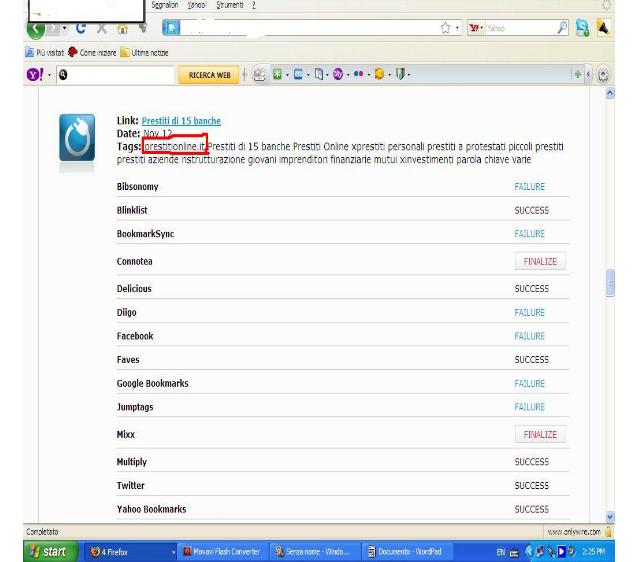Screen dimensions: 640x562
Task: Show hidden tray icons arrow
Action: point(529,552)
